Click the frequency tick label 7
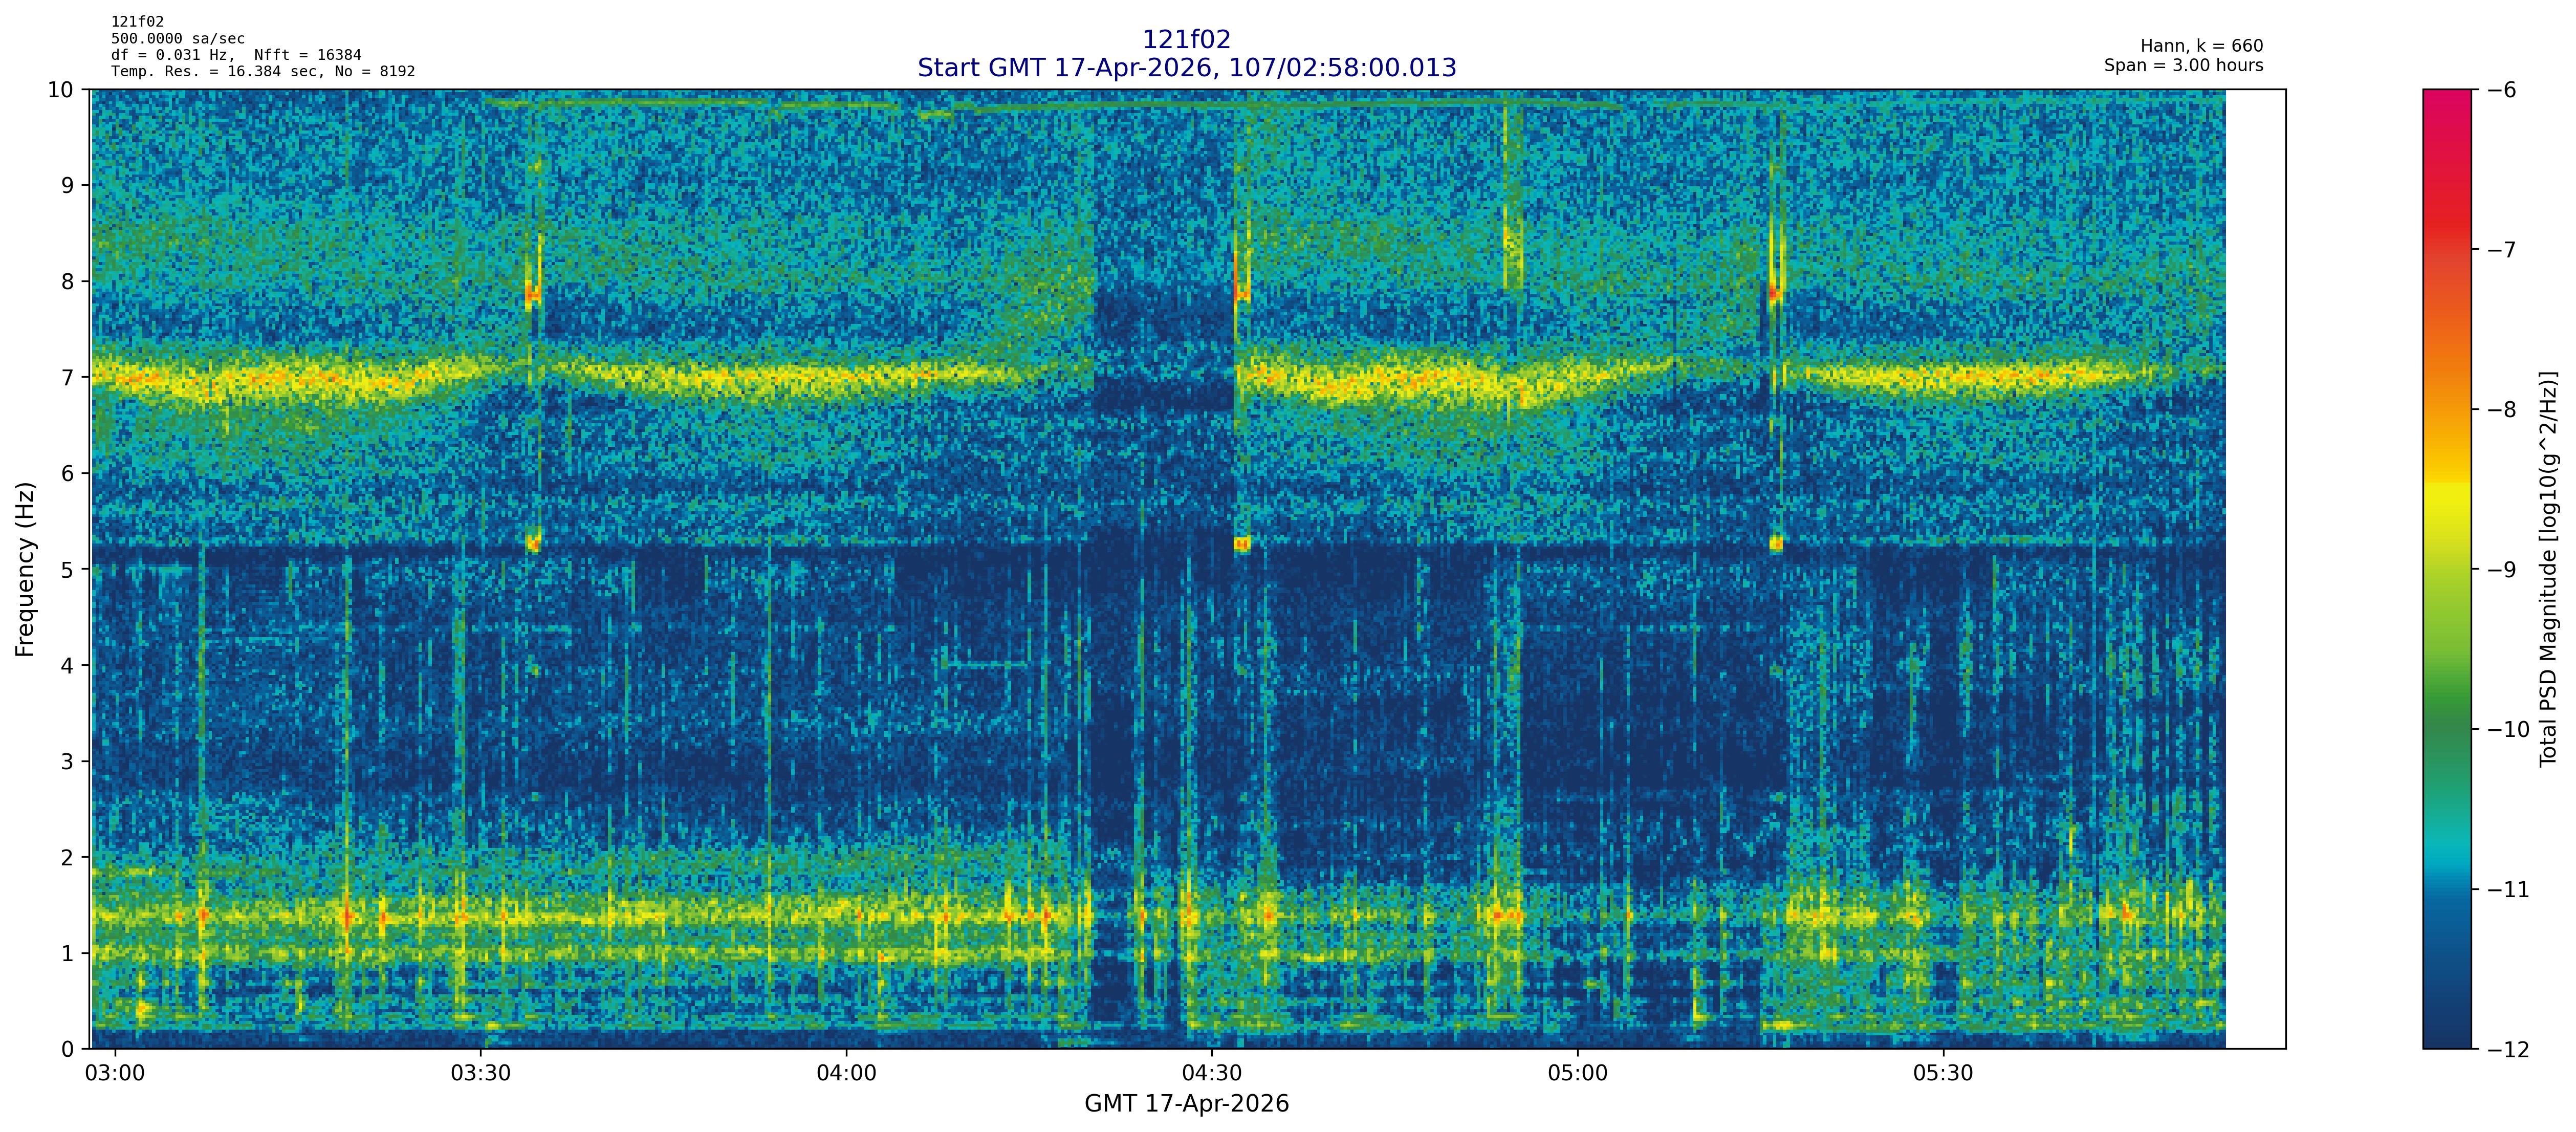 67,377
